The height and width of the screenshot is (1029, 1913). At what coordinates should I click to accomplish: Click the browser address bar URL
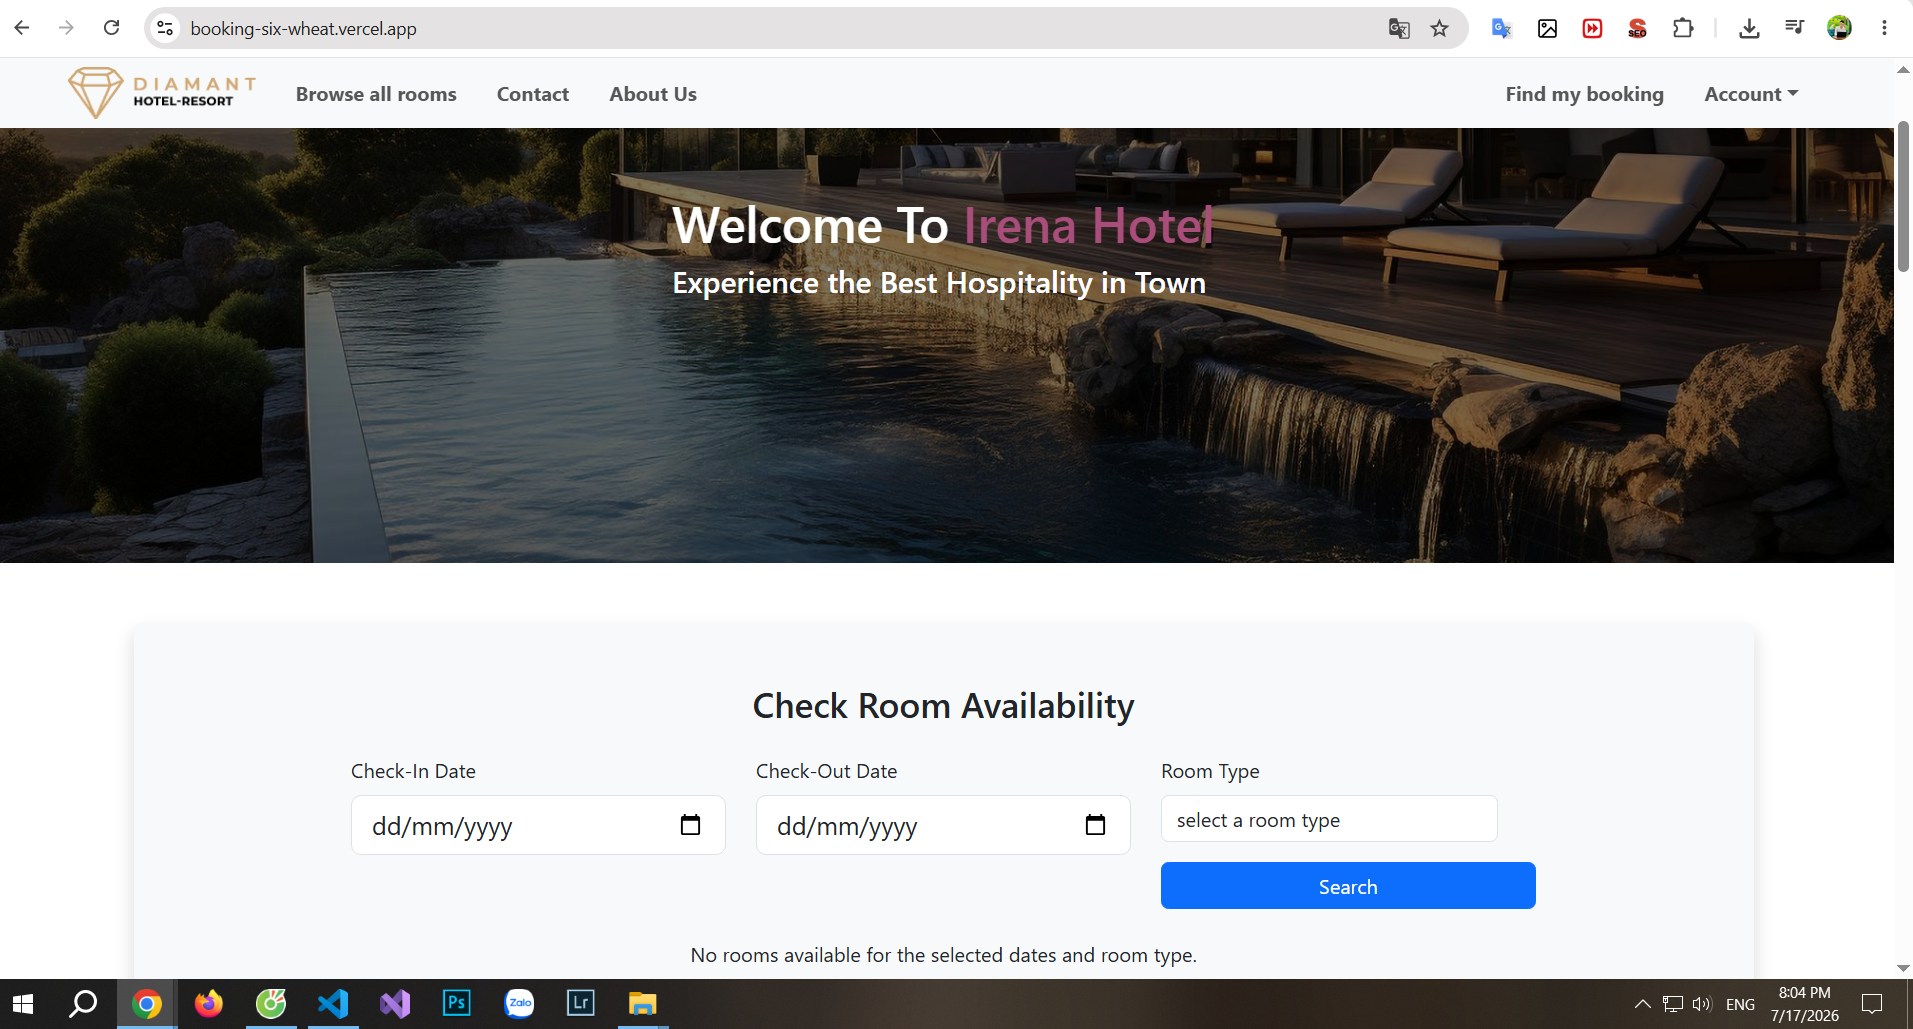[x=303, y=29]
